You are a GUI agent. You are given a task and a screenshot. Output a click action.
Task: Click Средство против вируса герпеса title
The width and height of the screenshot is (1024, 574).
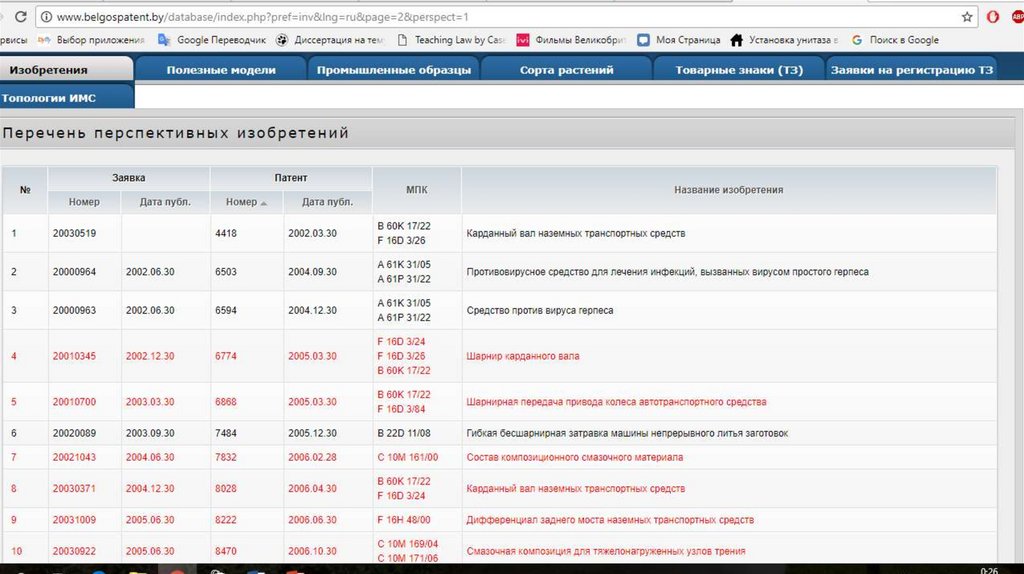pos(539,310)
